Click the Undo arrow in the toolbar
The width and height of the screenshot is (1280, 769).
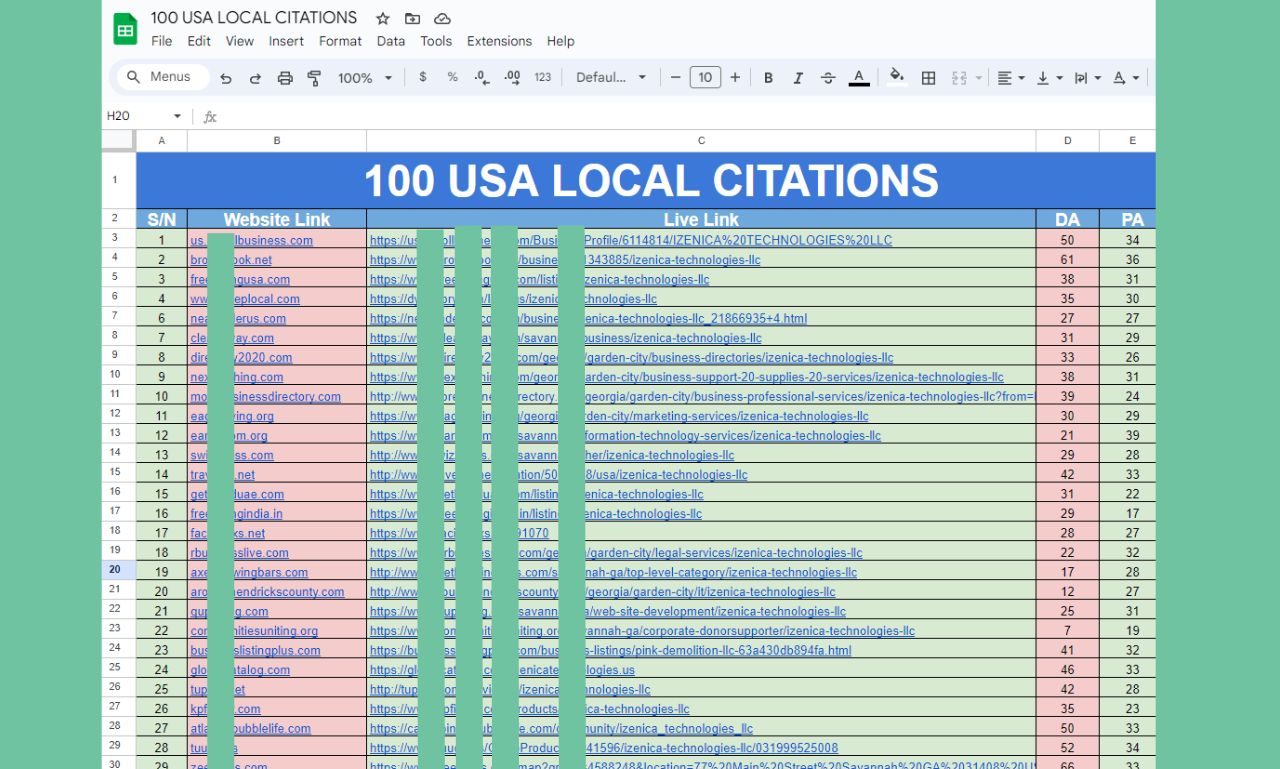(x=226, y=78)
